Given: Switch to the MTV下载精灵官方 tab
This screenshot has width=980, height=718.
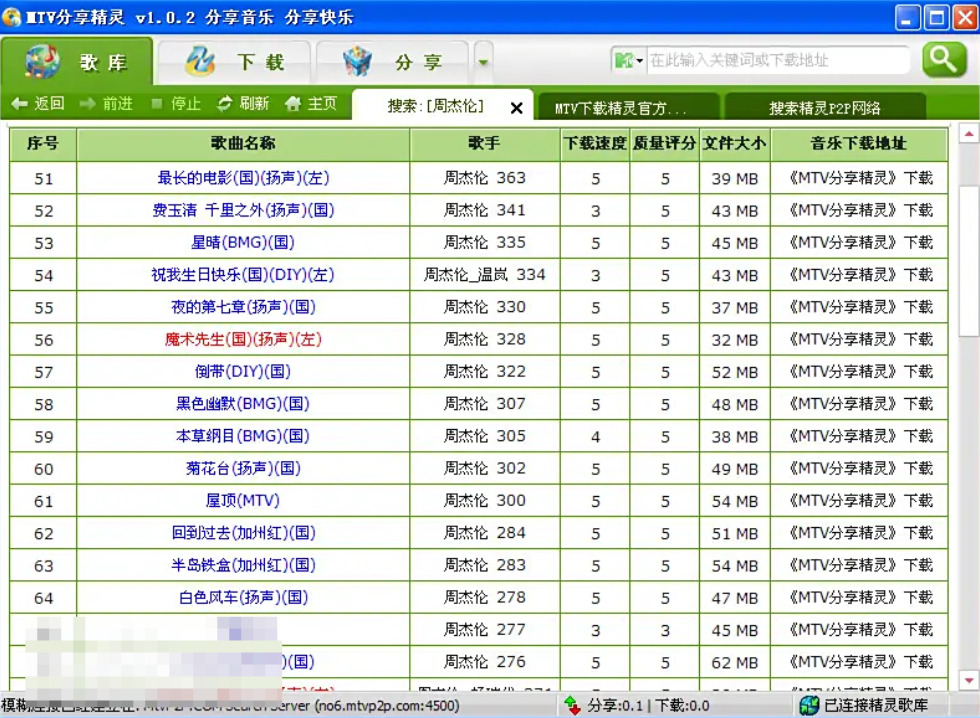Looking at the screenshot, I should click(620, 108).
